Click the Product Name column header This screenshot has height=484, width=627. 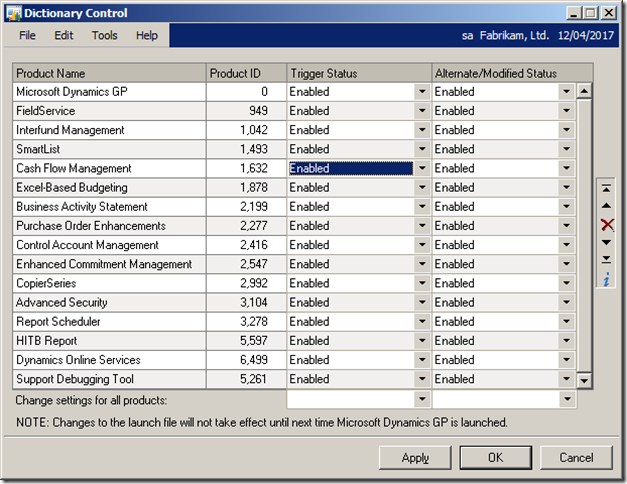[109, 73]
